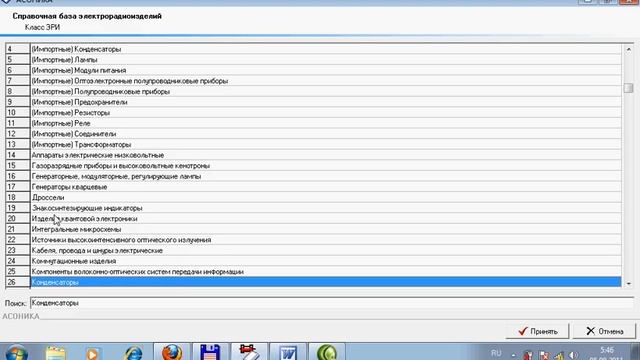Select row 'Знакосинтезирующие индикаторы'
Screen dimensions: 640x360
[x=326, y=208]
